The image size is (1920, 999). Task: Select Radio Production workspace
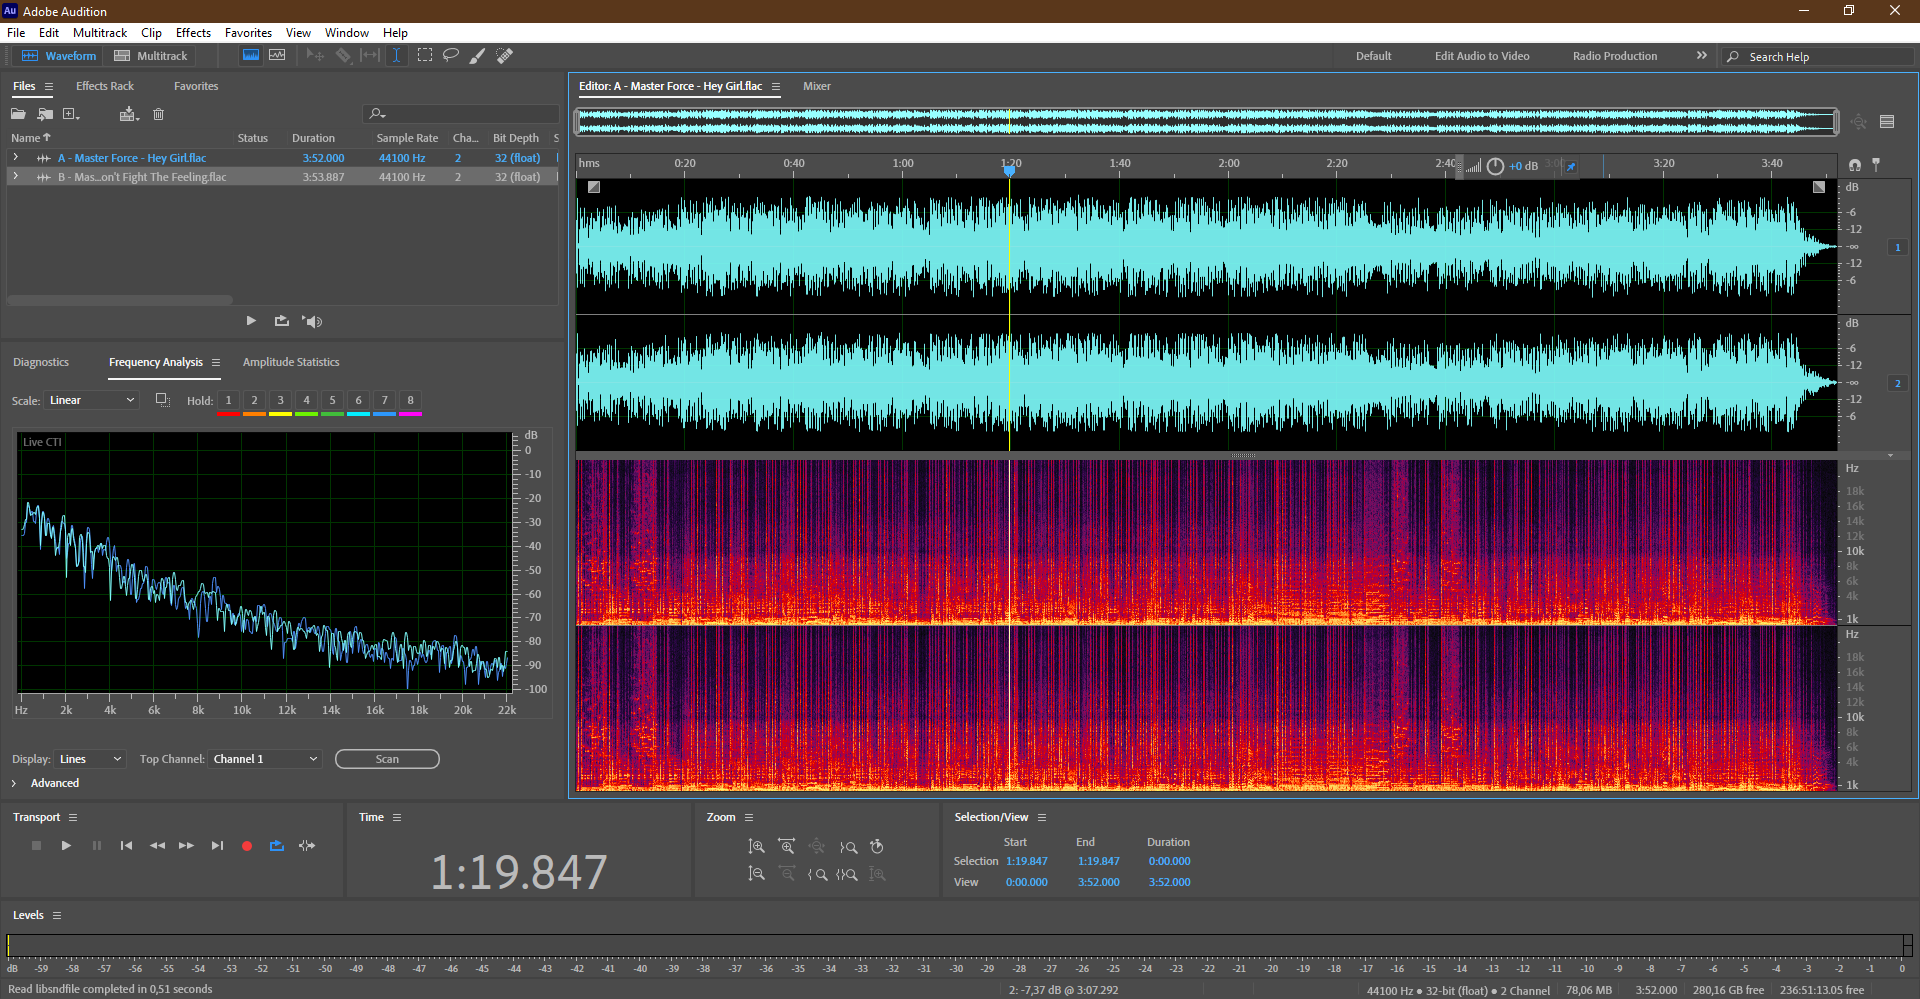1614,56
